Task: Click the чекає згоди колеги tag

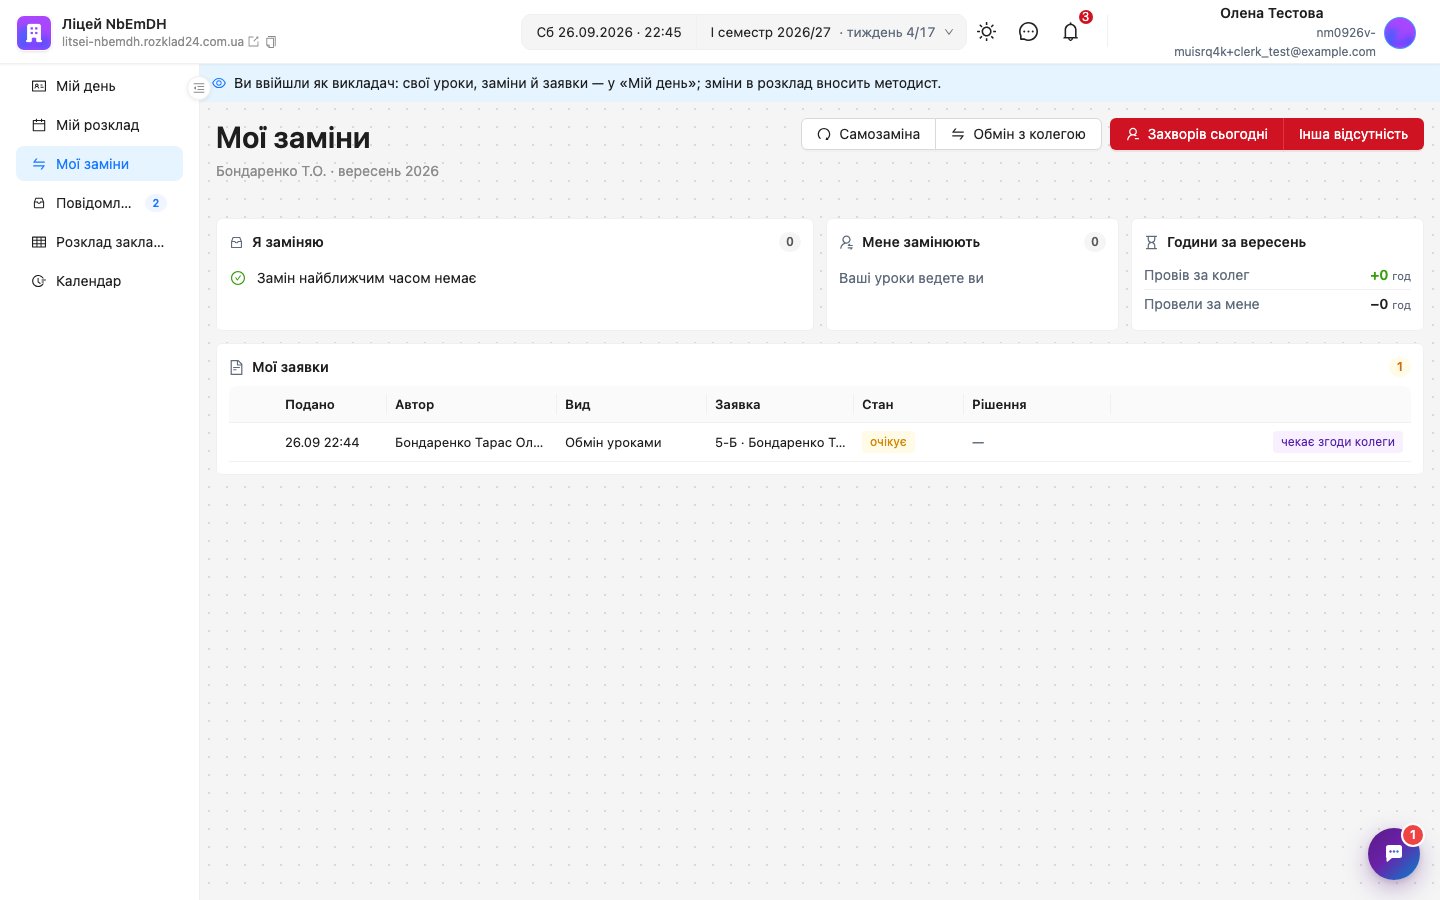Action: (1338, 442)
